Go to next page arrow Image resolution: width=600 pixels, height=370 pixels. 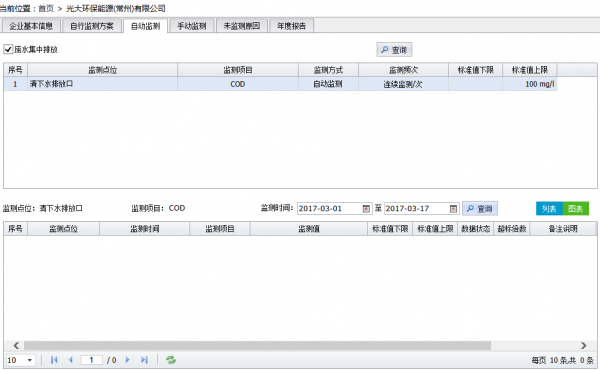127,360
